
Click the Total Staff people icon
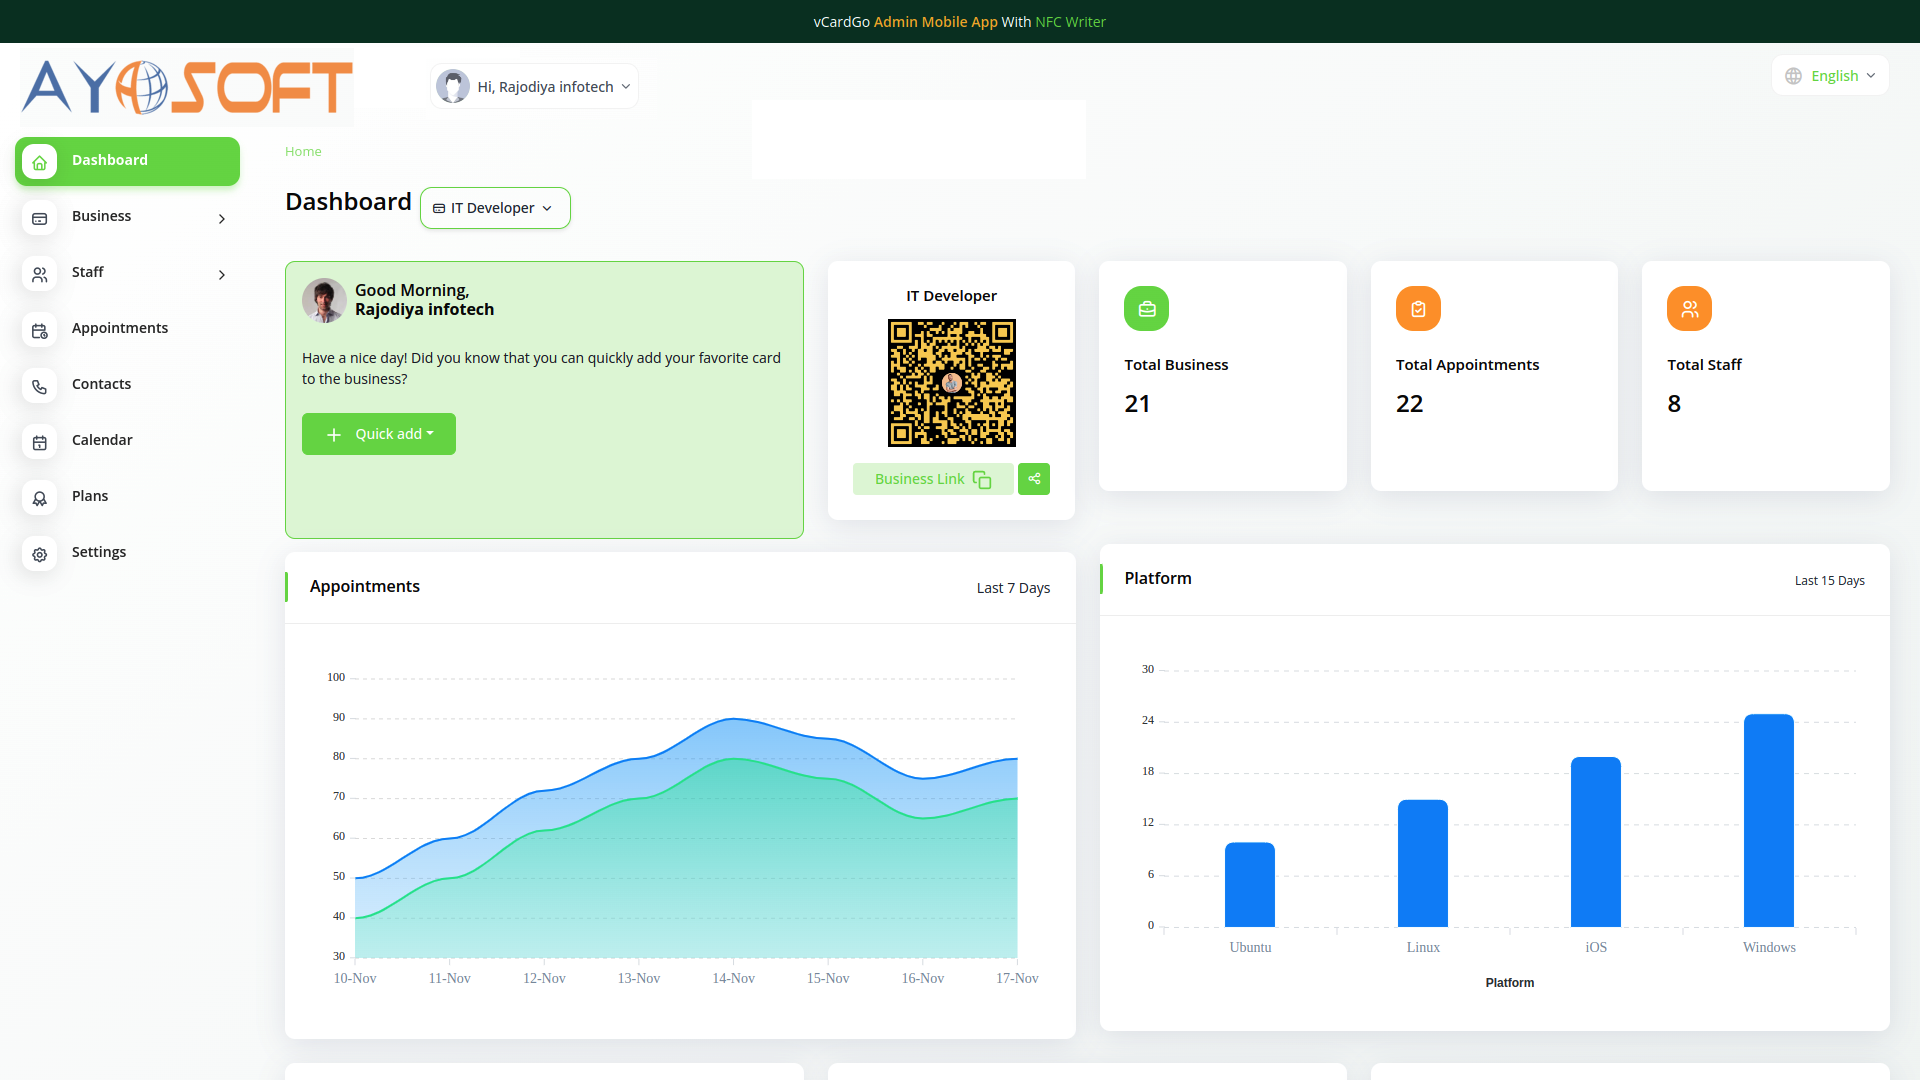pyautogui.click(x=1689, y=309)
